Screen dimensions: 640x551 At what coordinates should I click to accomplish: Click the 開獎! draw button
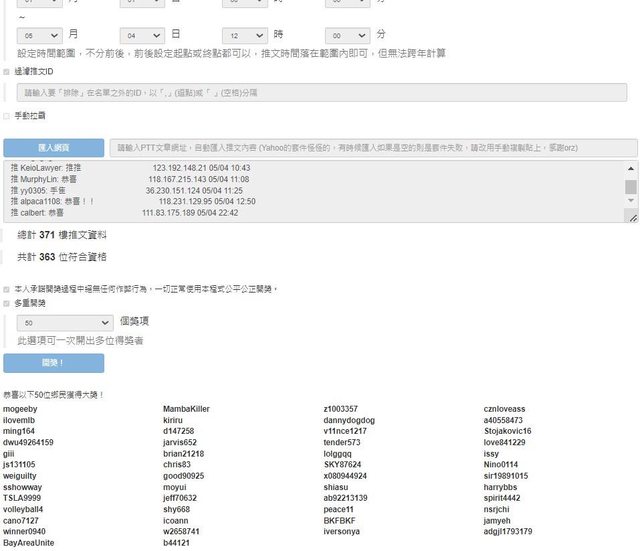coord(53,363)
